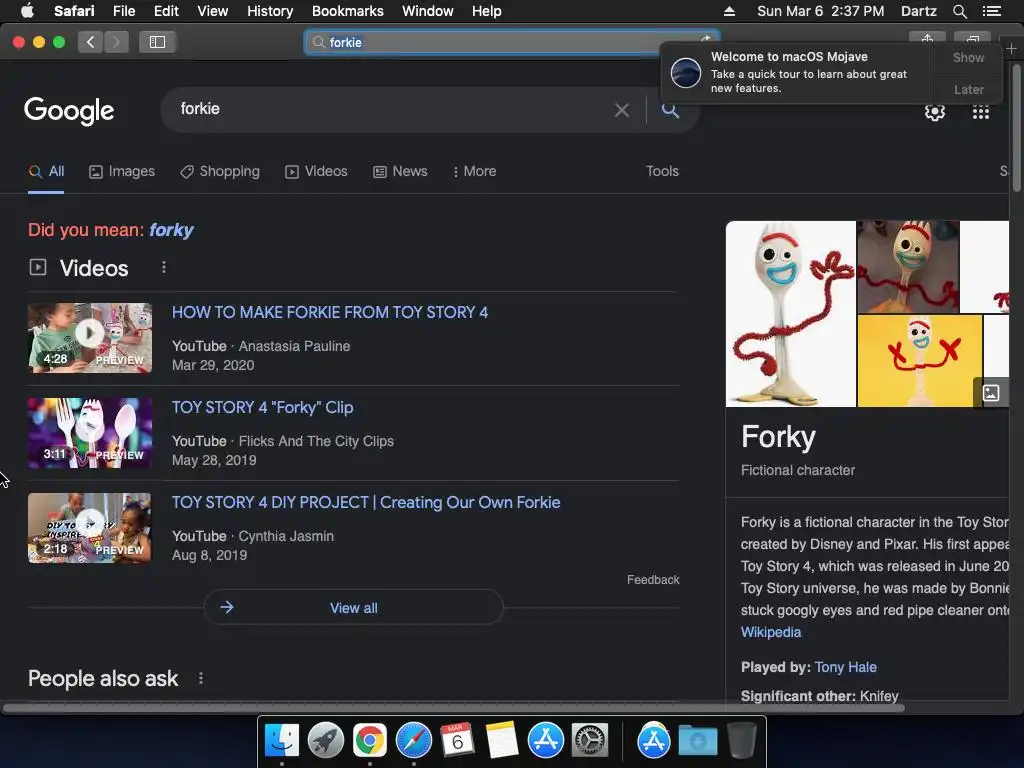1024x768 pixels.
Task: Open the Wikipedia link for Forky
Action: 771,632
